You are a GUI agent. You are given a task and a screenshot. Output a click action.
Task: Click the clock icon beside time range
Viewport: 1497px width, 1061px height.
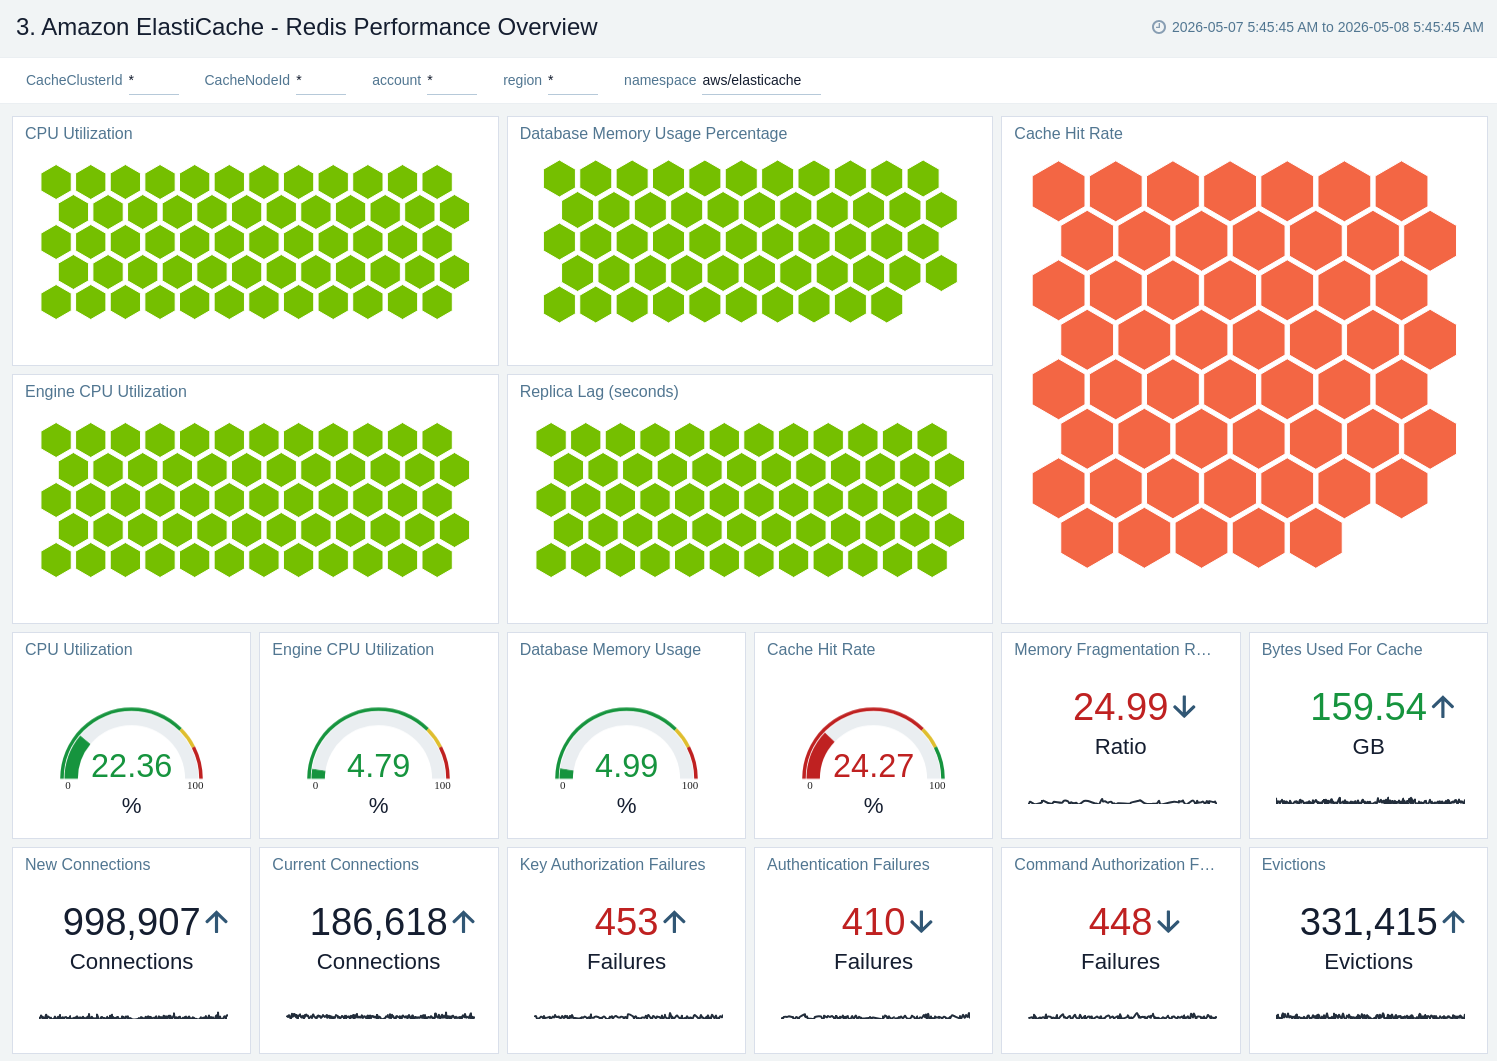click(x=1159, y=27)
